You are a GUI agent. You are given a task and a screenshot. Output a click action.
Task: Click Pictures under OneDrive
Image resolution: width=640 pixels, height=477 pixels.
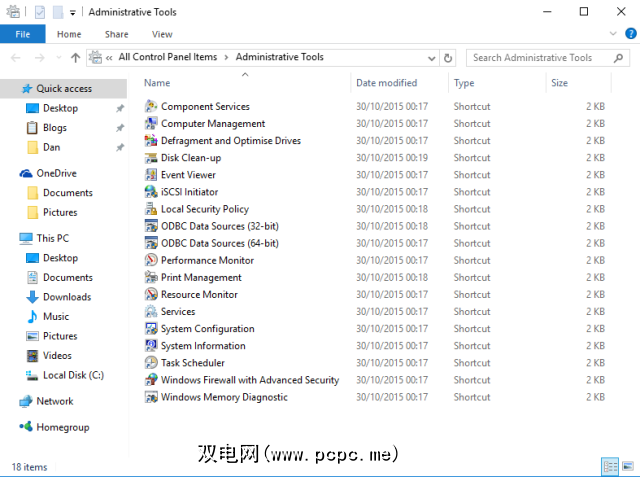click(60, 213)
